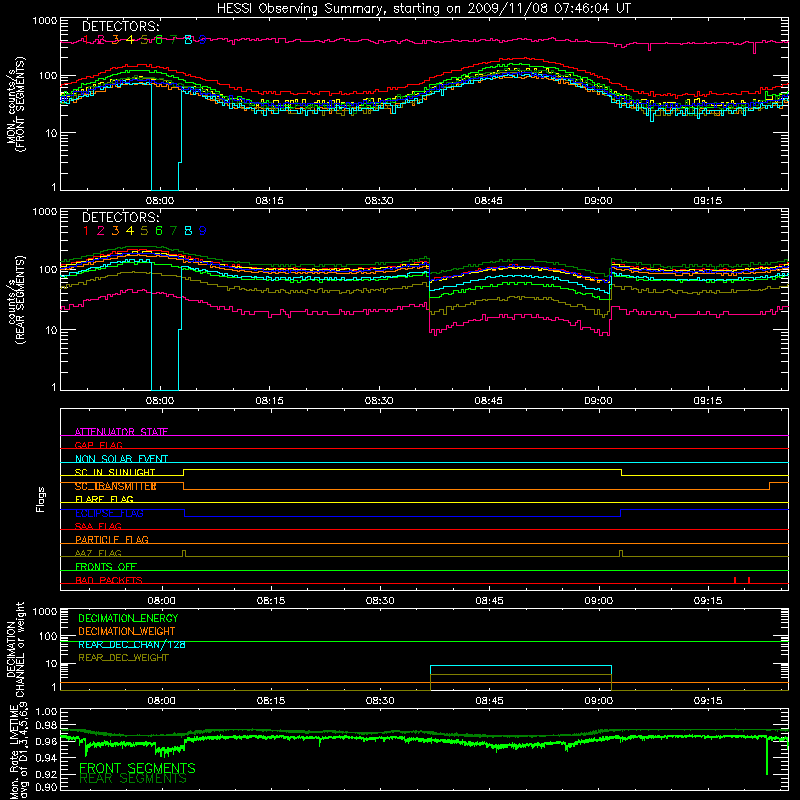Select detector 4 in the rear segments legend

[x=130, y=231]
